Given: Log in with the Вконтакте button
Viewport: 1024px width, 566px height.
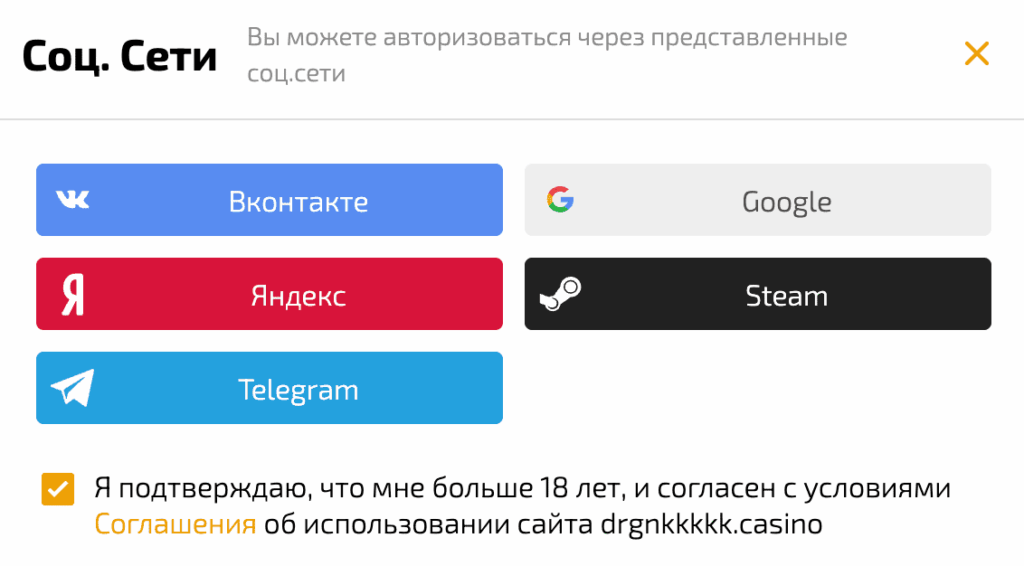Looking at the screenshot, I should point(298,201).
